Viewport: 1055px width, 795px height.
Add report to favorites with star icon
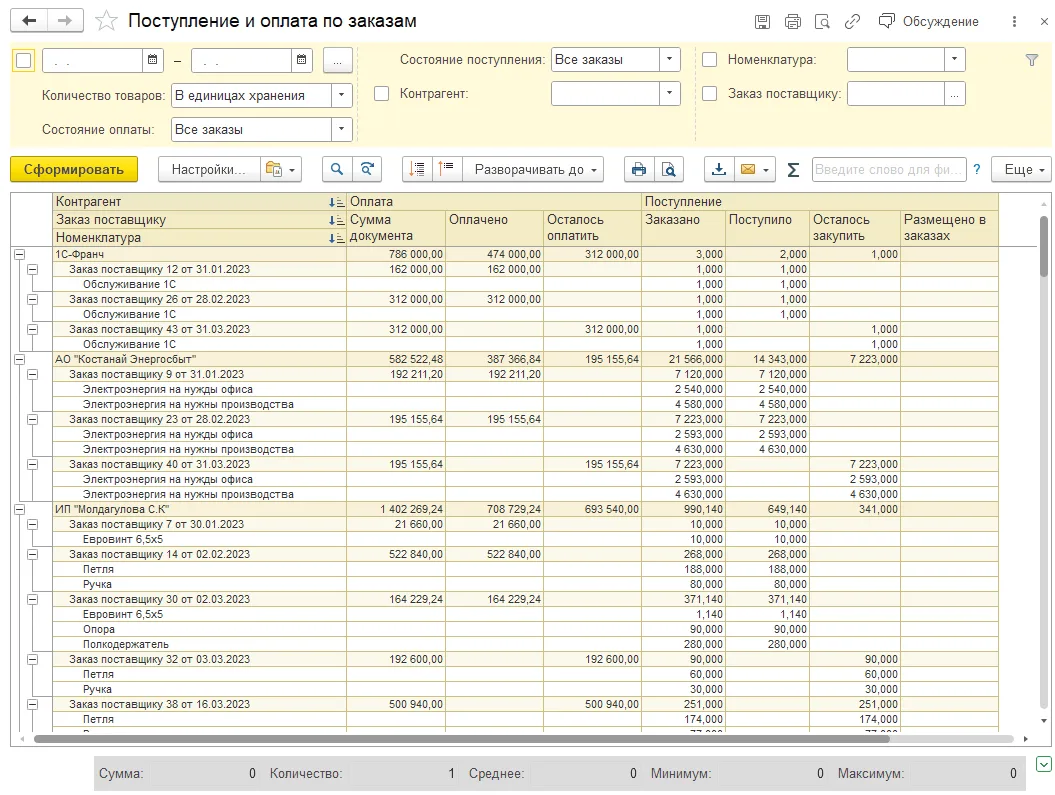tap(106, 21)
